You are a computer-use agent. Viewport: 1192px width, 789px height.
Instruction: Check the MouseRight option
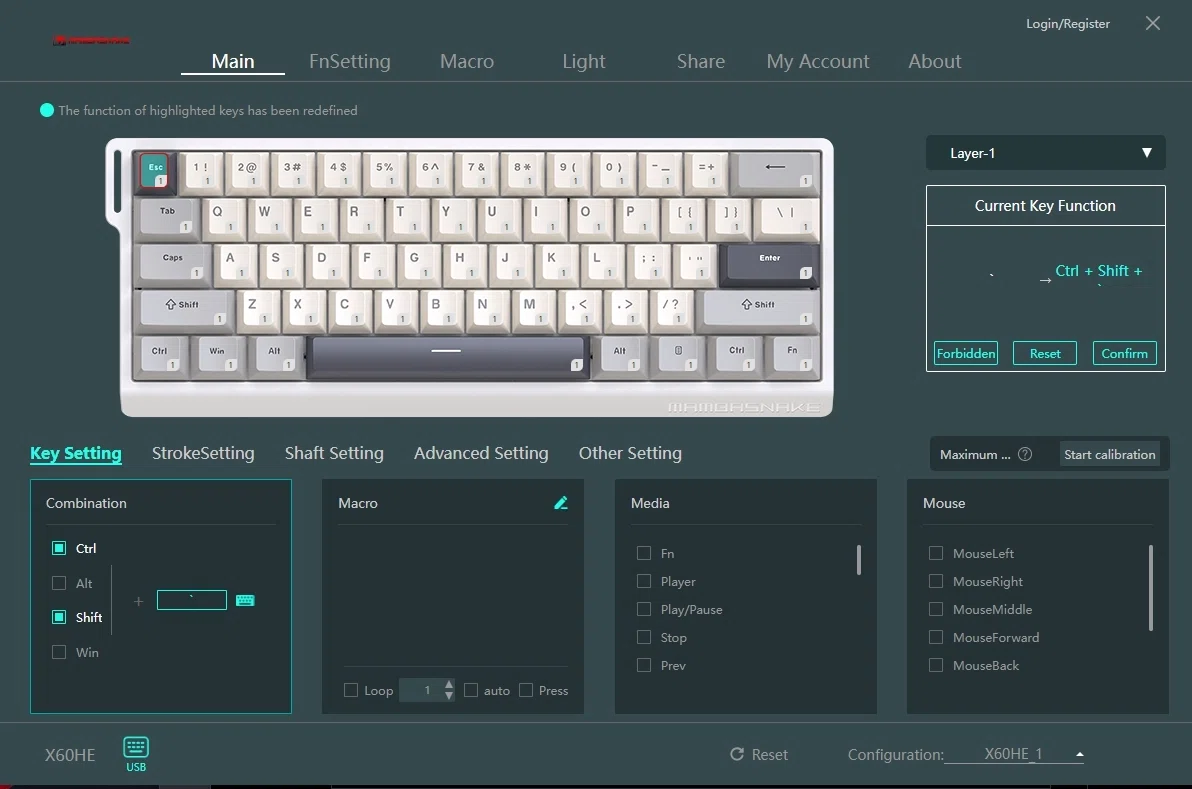pos(936,581)
